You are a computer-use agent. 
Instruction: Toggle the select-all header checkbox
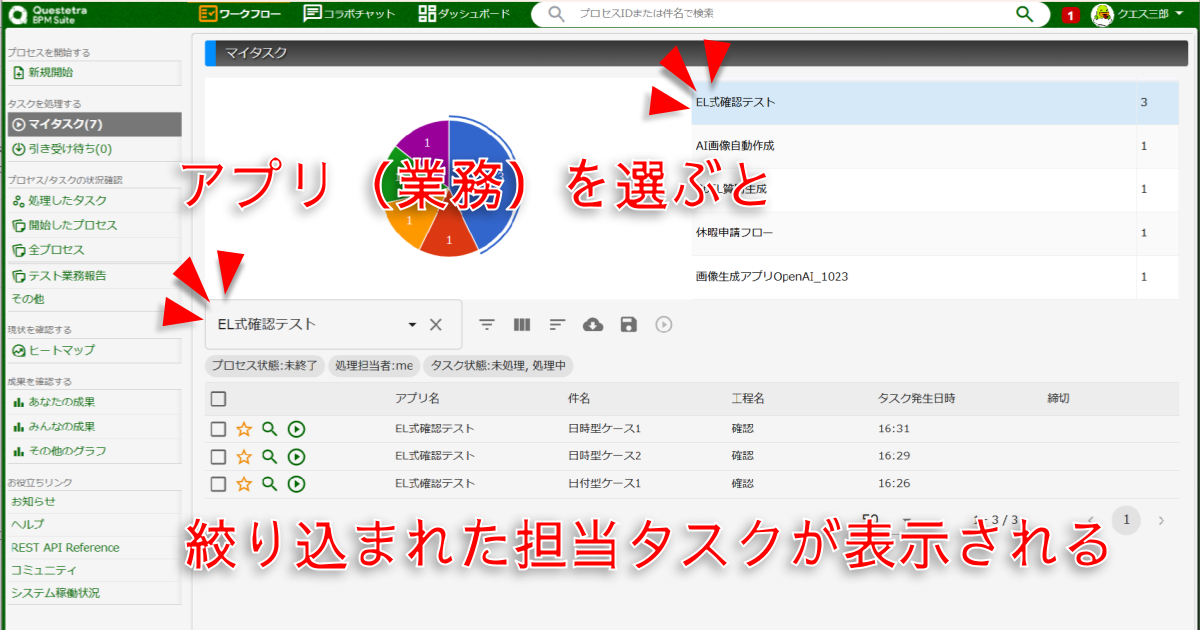[218, 399]
